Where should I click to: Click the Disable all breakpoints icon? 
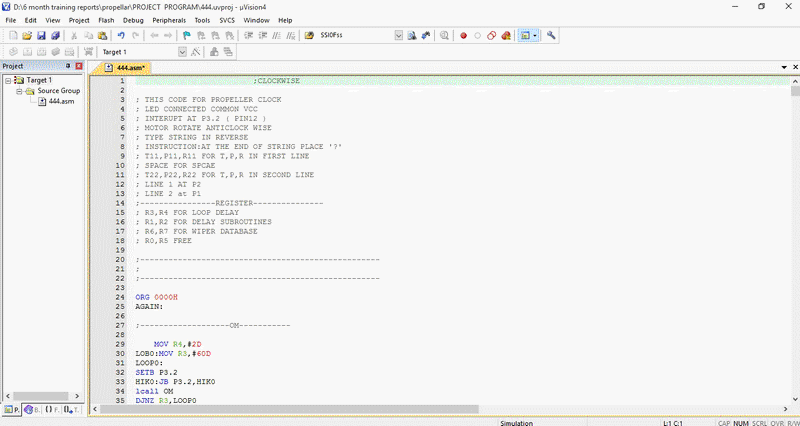(492, 36)
